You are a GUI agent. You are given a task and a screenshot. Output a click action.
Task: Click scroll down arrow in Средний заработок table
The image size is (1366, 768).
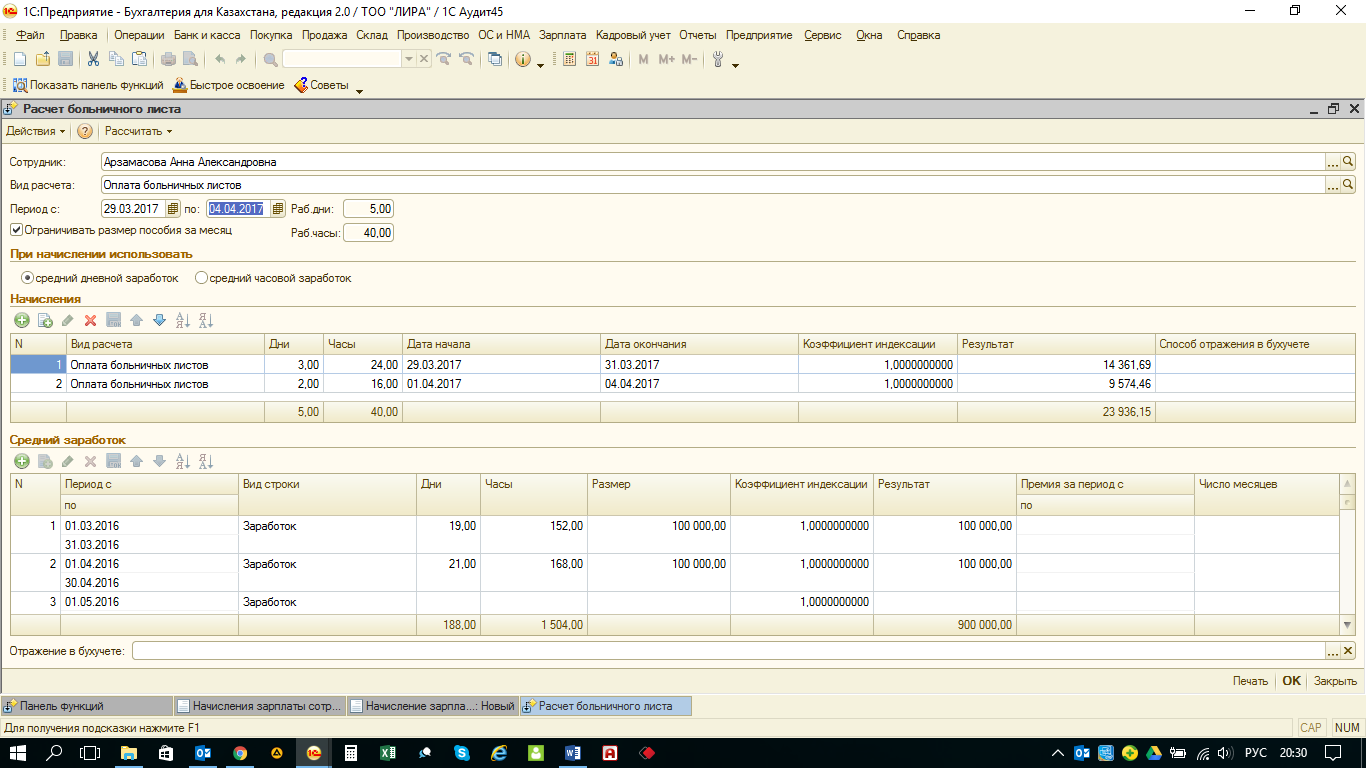click(x=1348, y=625)
